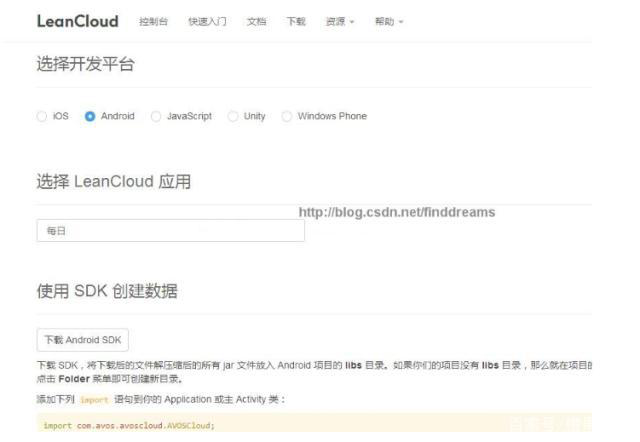Open the 文档 nav link
The height and width of the screenshot is (442, 640).
pyautogui.click(x=257, y=21)
